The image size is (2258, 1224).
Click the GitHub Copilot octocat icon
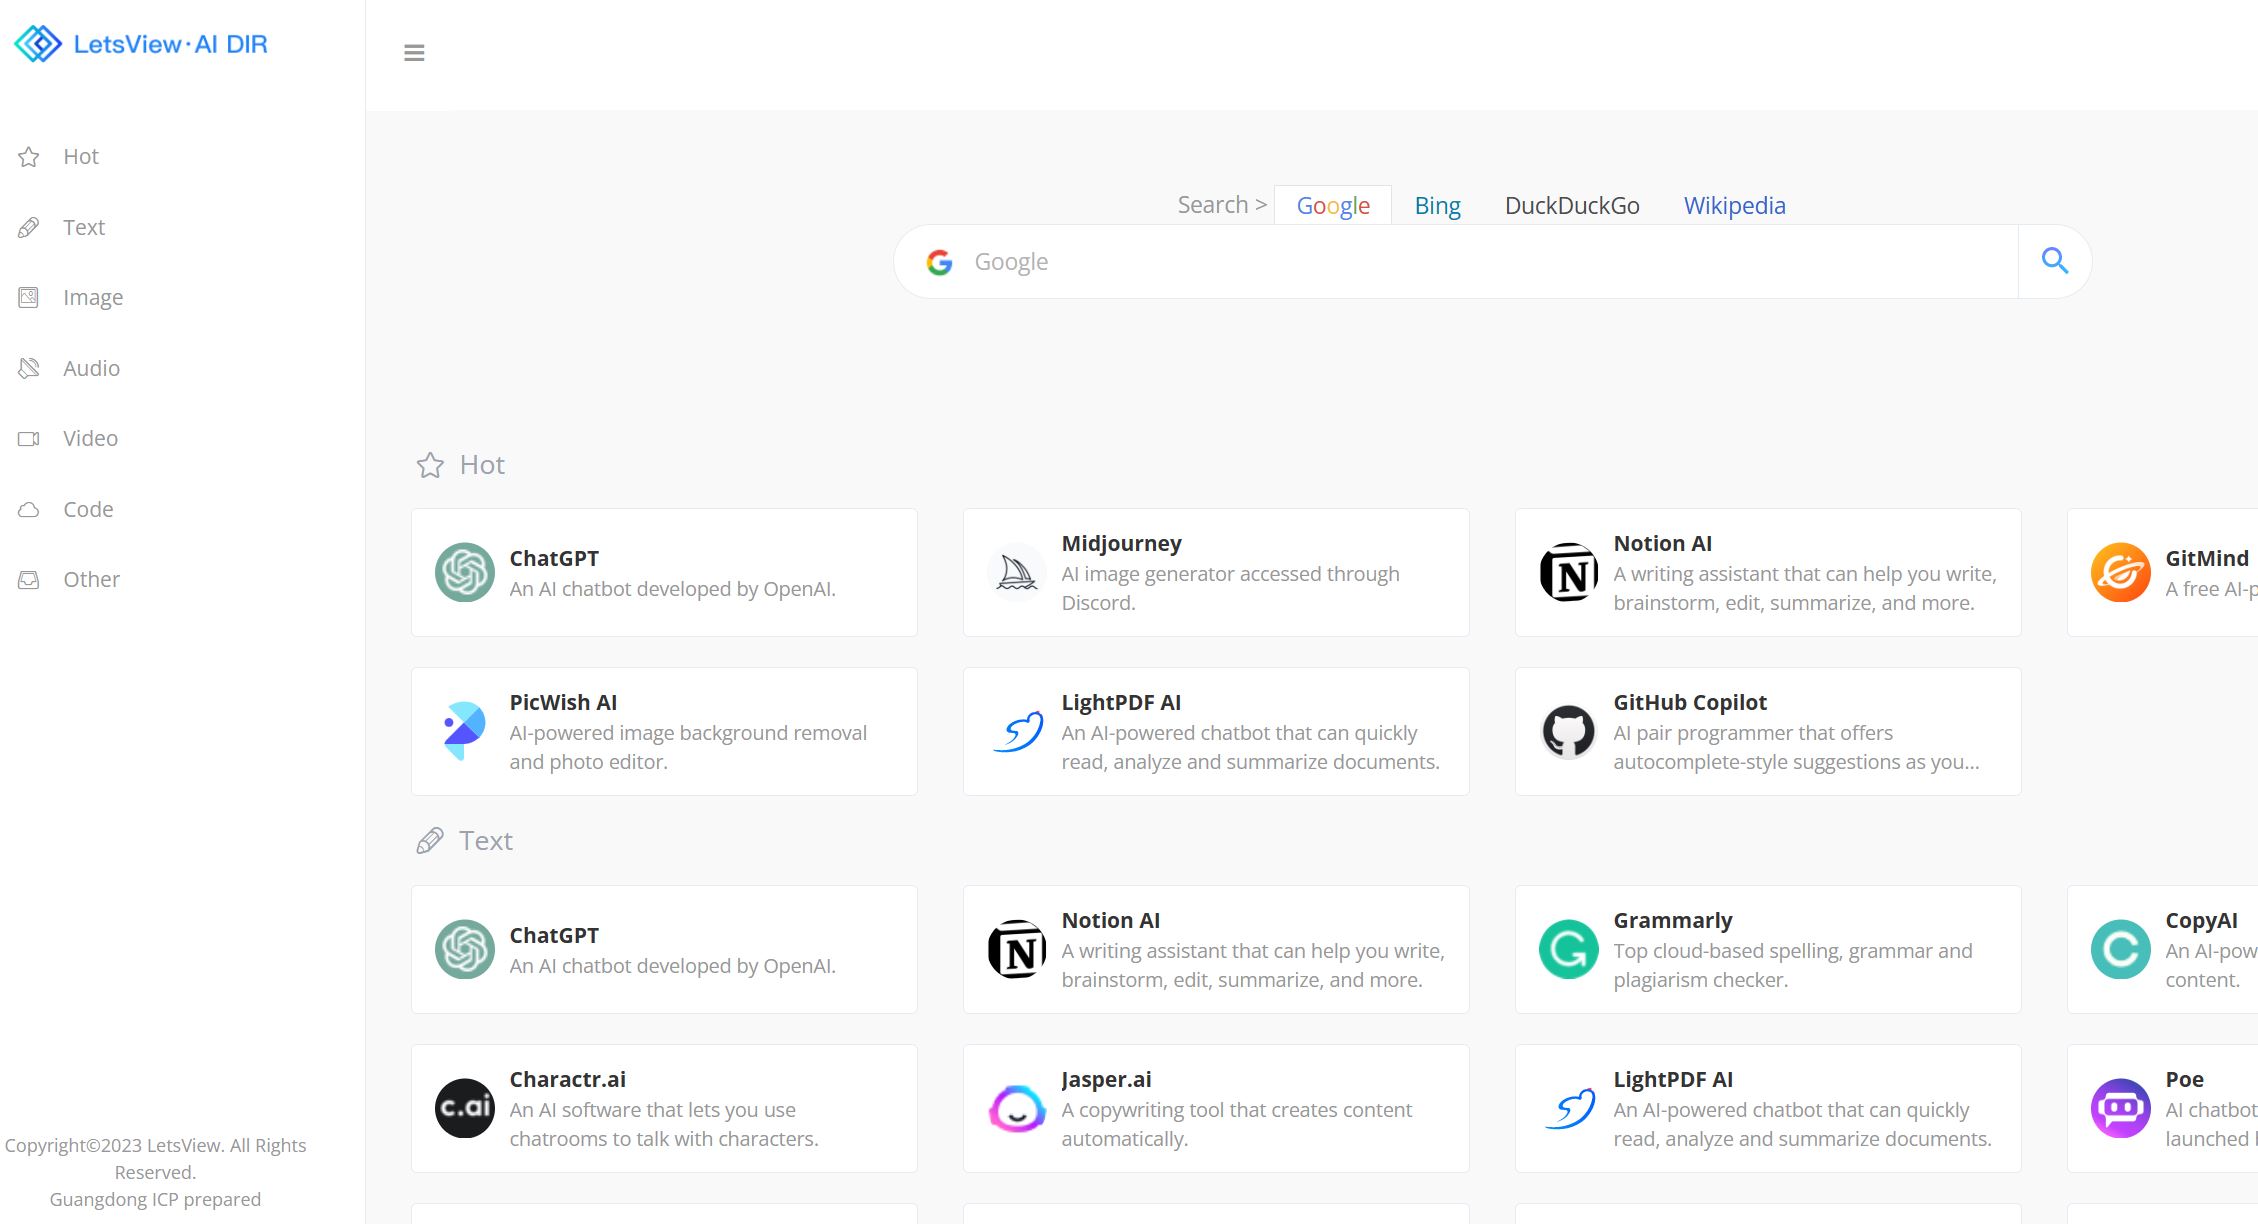1568,731
